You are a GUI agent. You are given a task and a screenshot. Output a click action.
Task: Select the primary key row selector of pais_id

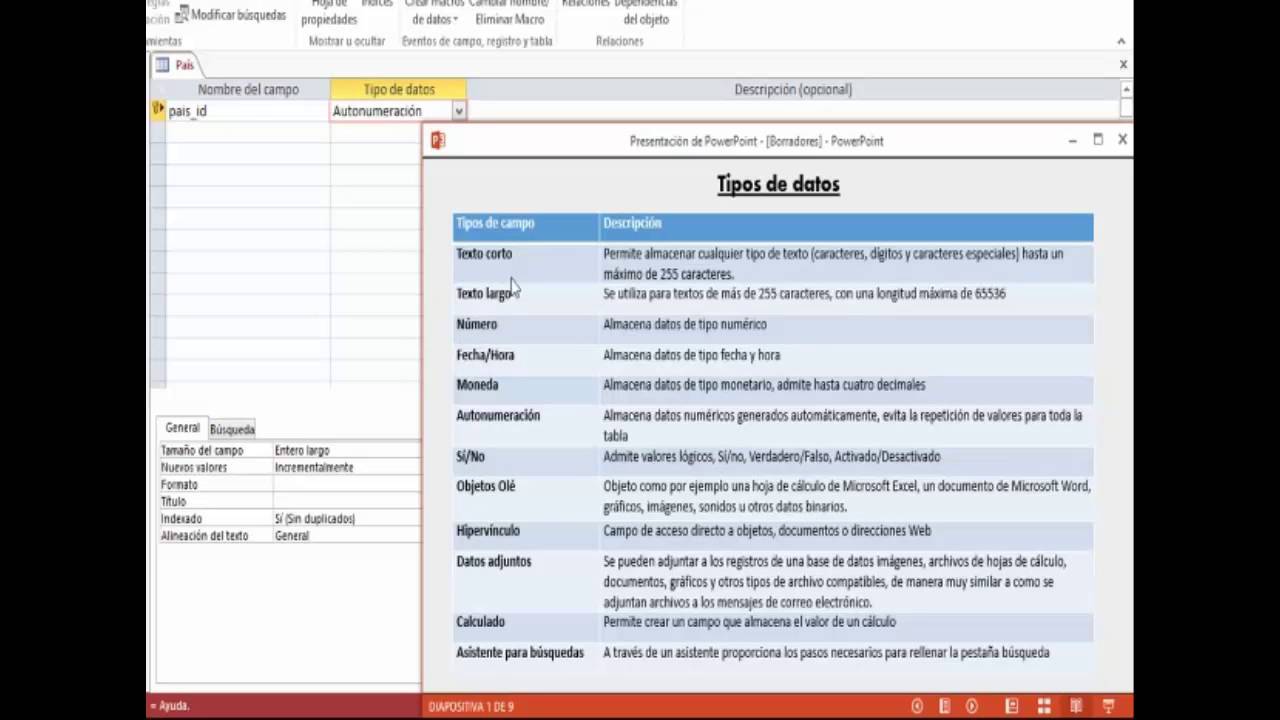click(157, 111)
